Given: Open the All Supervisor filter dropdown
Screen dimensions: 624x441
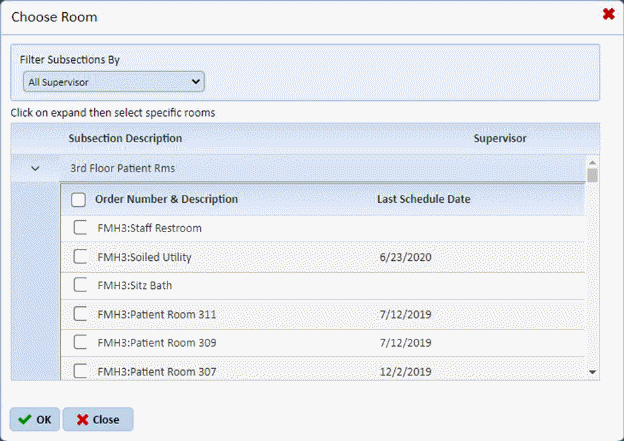Looking at the screenshot, I should (113, 81).
